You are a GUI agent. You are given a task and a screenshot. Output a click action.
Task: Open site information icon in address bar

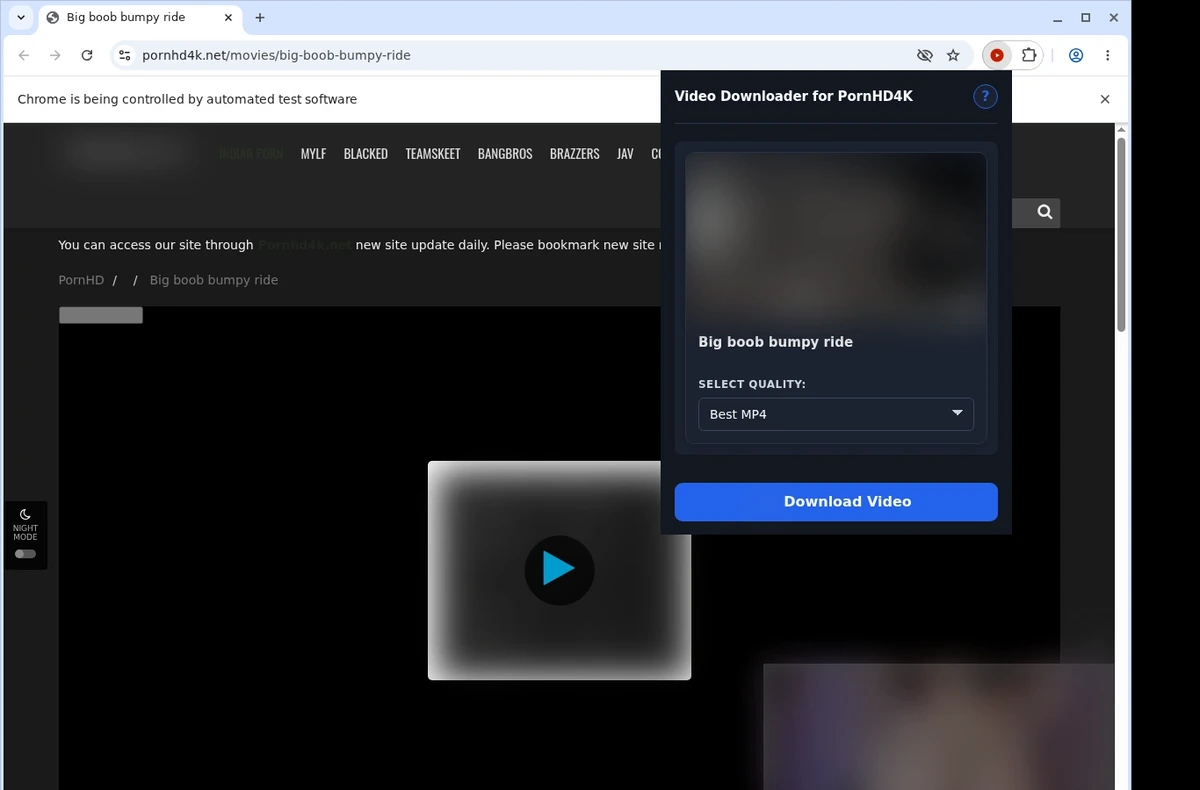coord(125,55)
